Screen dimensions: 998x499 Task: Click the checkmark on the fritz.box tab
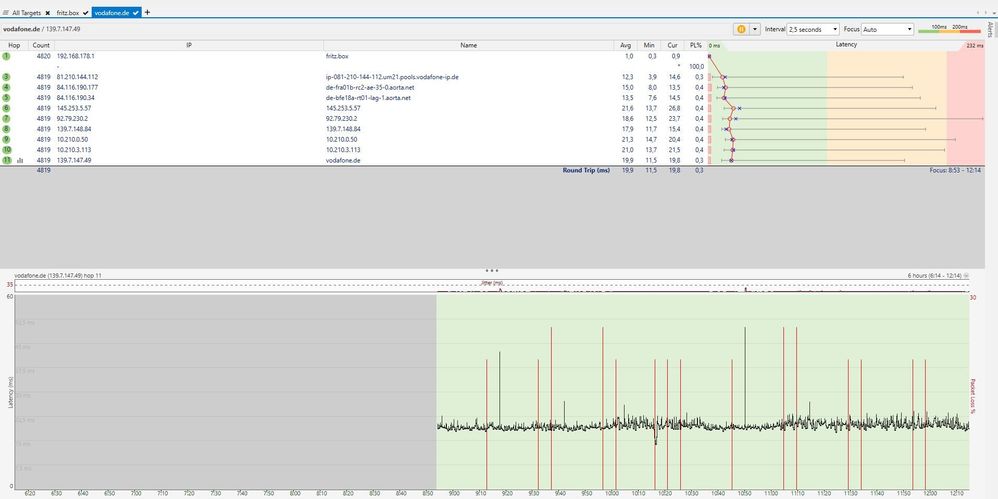pyautogui.click(x=86, y=12)
